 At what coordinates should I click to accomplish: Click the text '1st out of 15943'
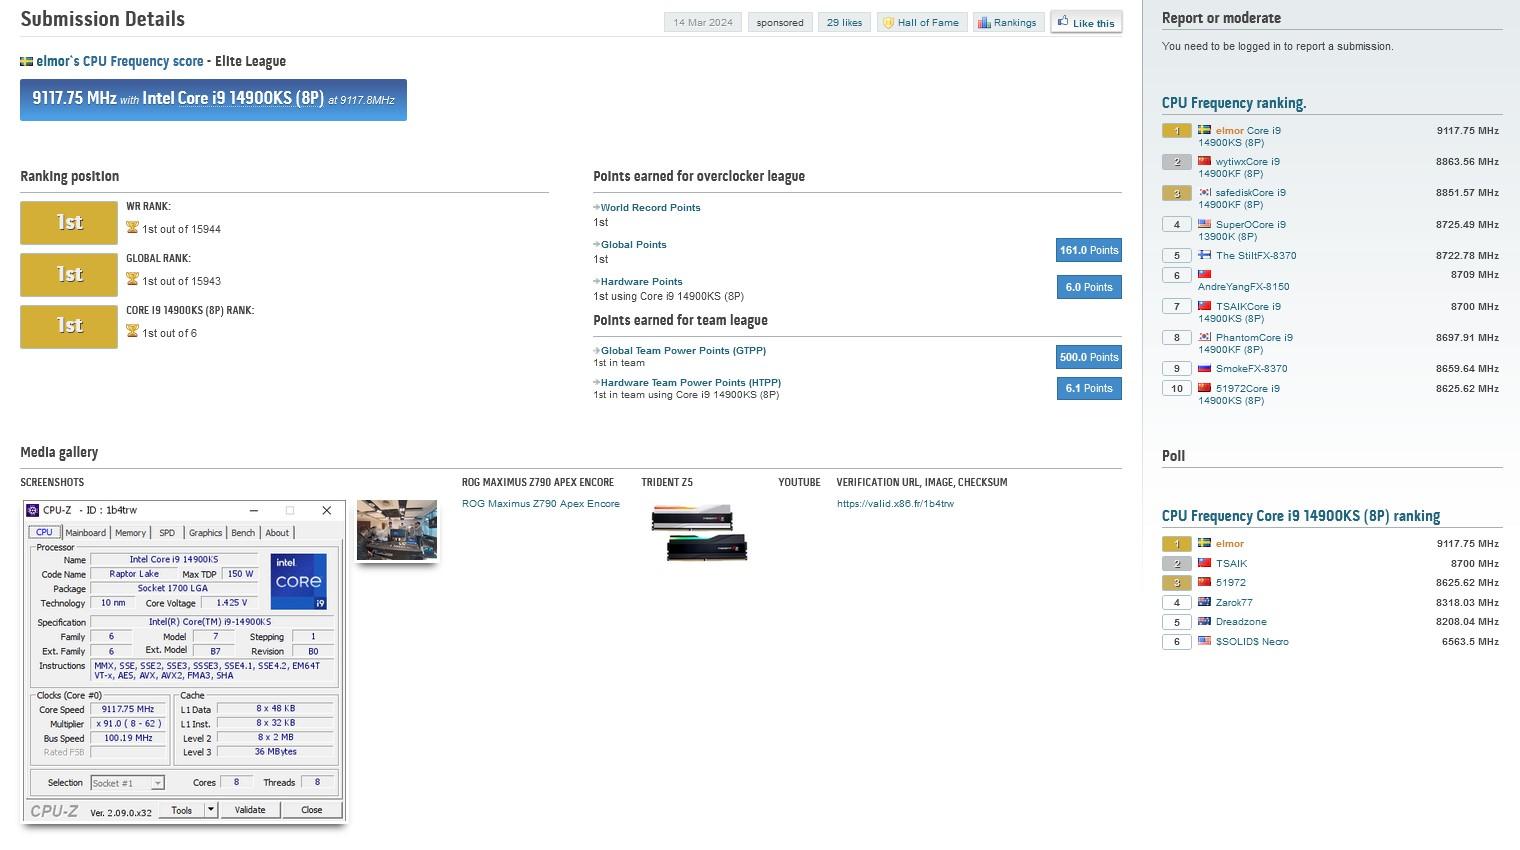pyautogui.click(x=181, y=281)
